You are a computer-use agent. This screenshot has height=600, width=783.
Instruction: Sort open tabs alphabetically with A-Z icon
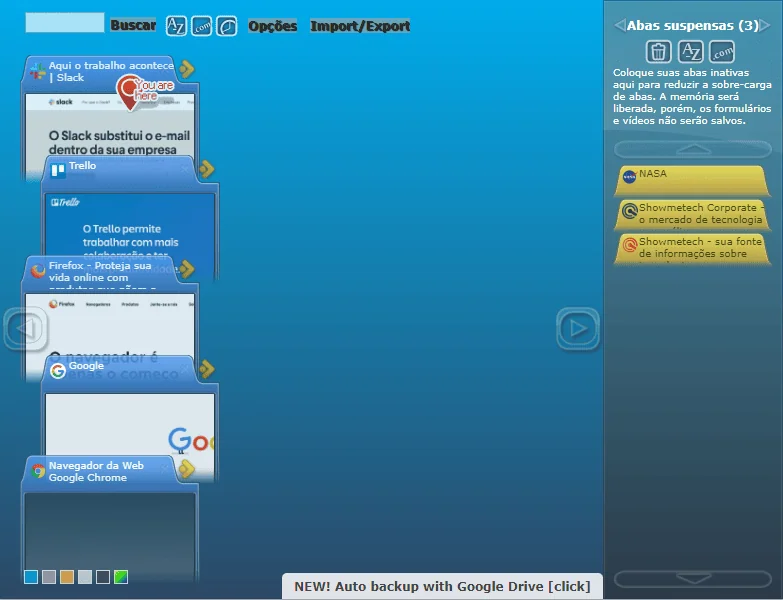(x=176, y=26)
